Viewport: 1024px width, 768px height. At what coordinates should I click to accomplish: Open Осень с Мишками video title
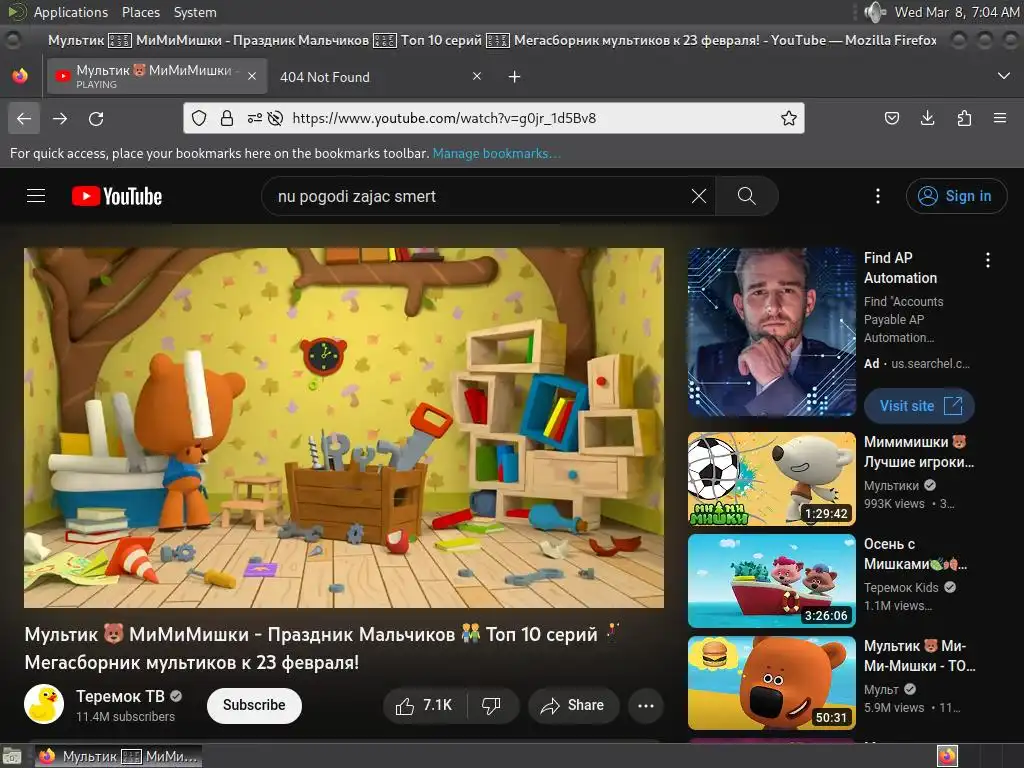(x=916, y=554)
